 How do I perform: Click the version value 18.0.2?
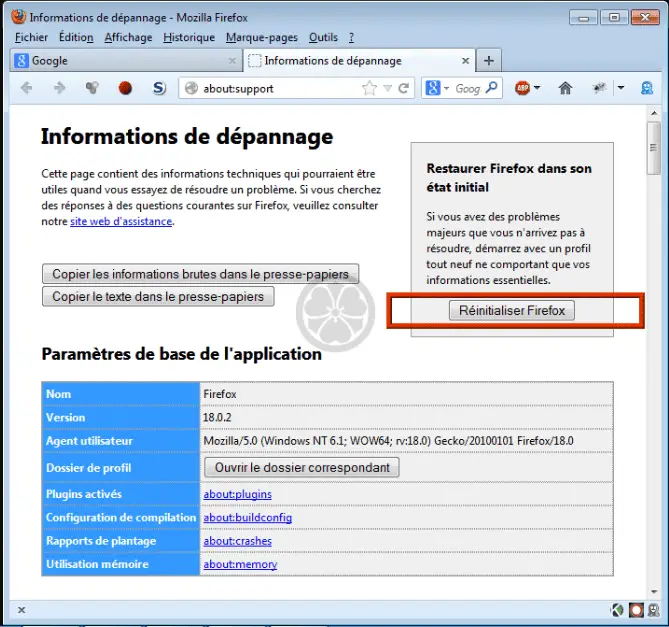pyautogui.click(x=217, y=417)
